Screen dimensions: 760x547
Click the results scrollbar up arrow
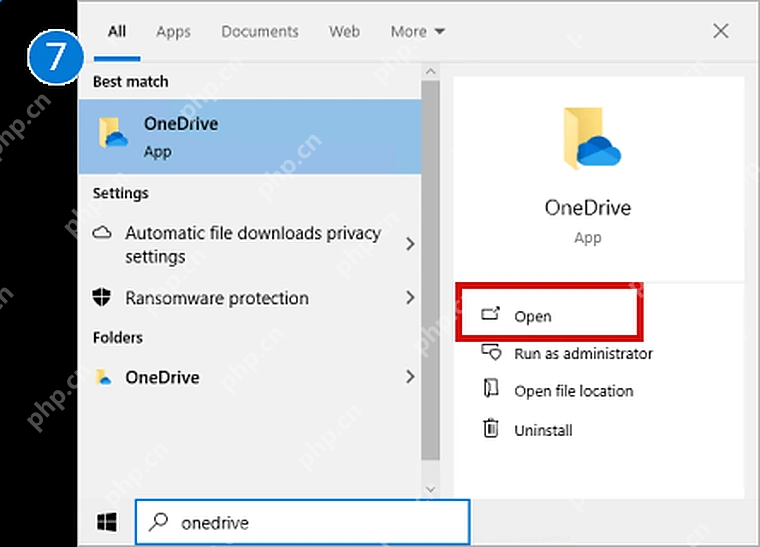coord(430,71)
